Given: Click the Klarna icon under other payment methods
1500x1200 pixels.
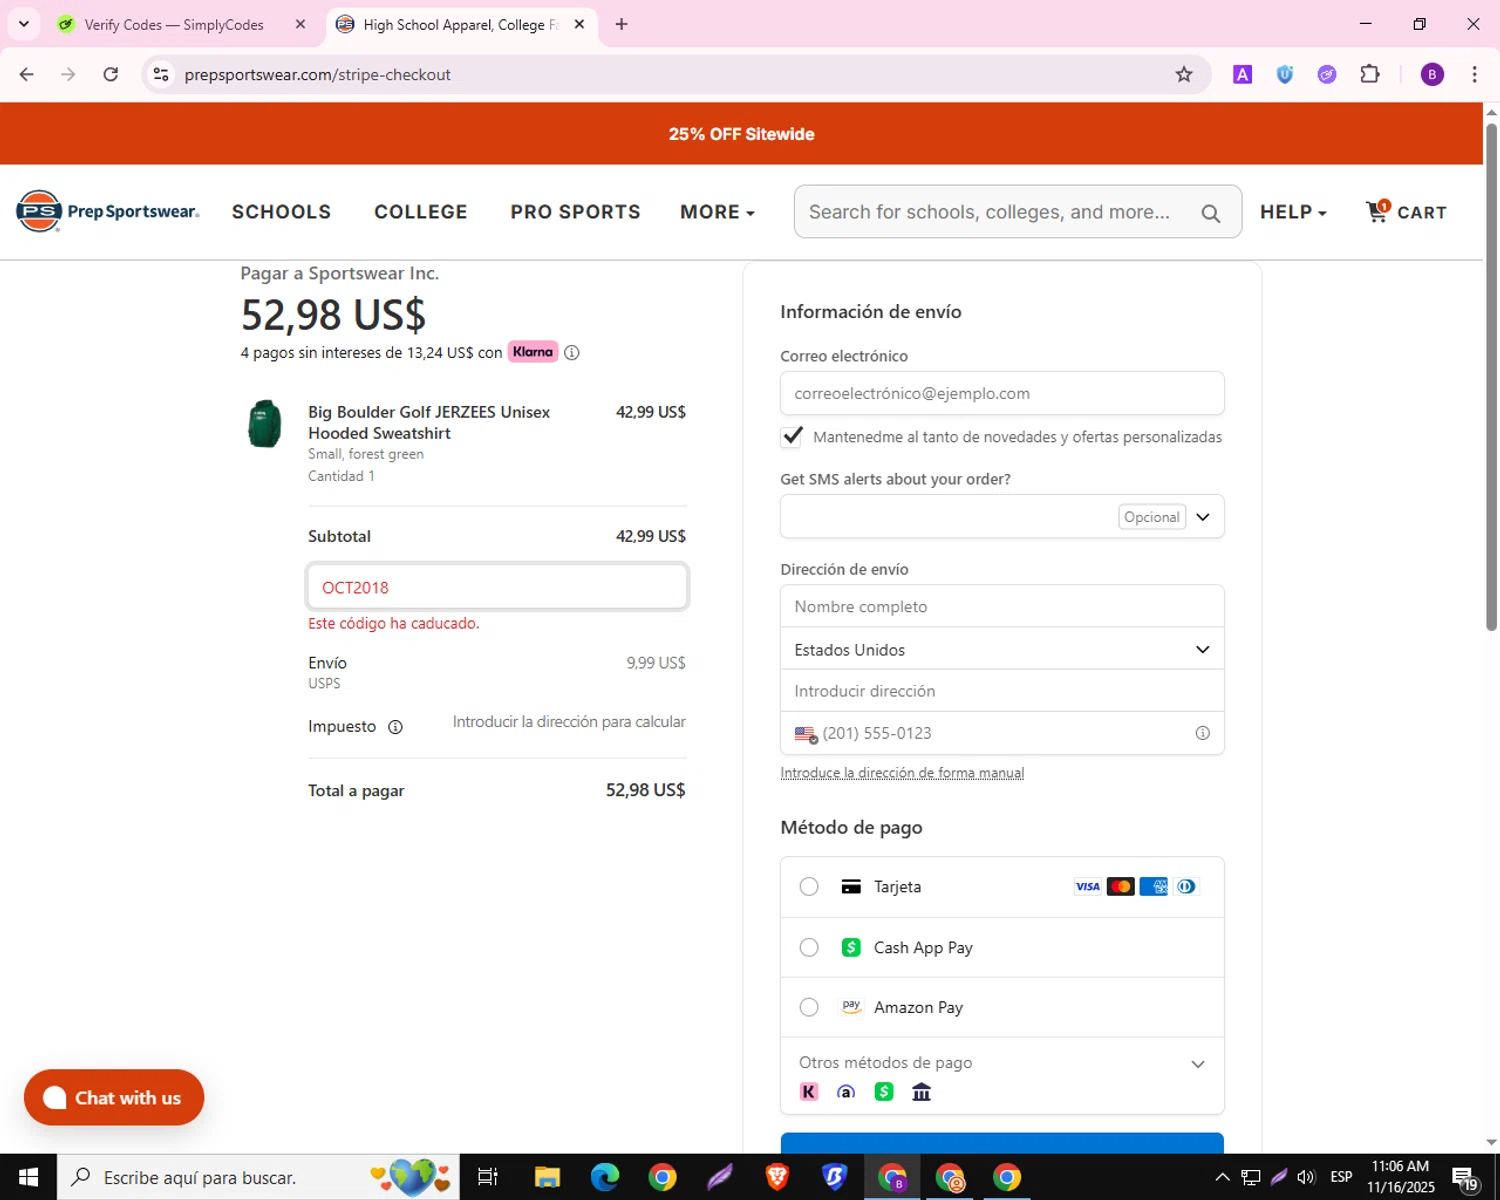Looking at the screenshot, I should [x=809, y=1092].
